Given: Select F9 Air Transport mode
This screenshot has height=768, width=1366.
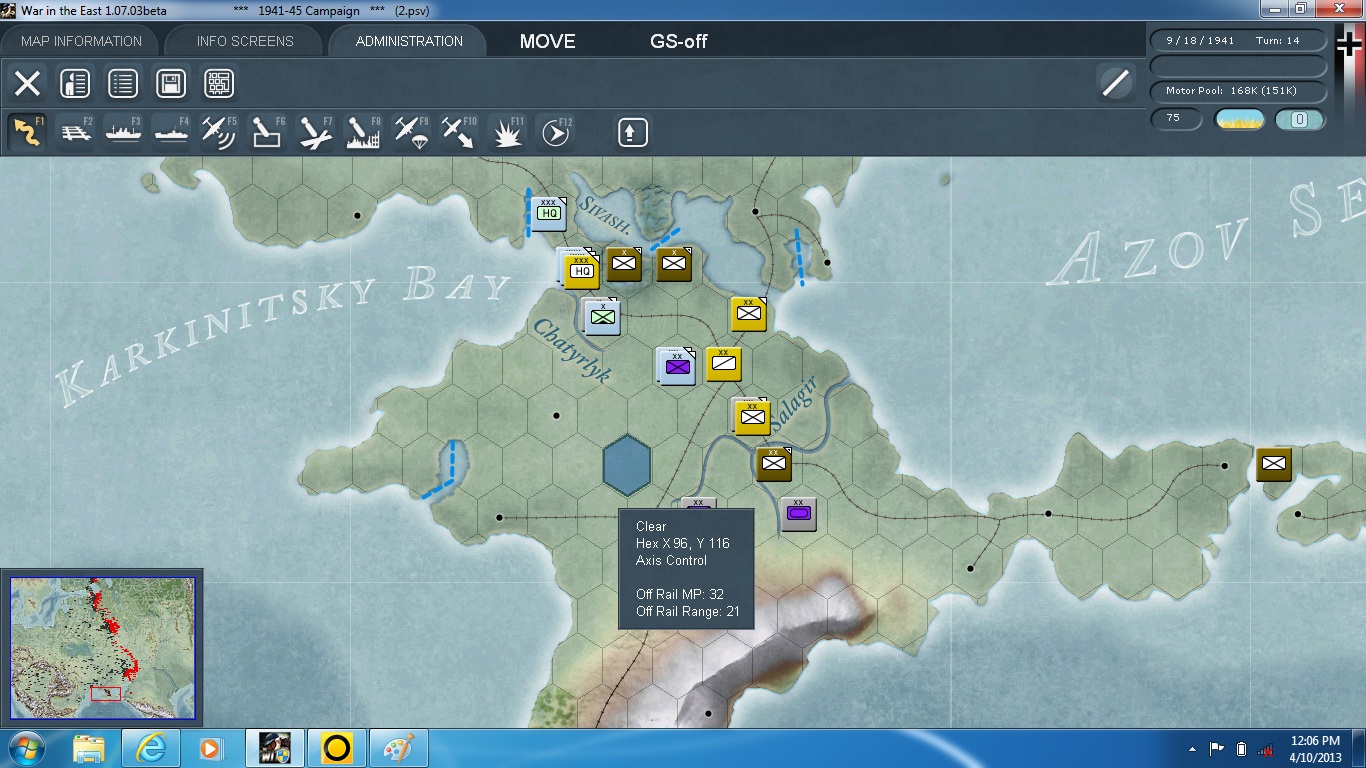Looking at the screenshot, I should coord(412,132).
